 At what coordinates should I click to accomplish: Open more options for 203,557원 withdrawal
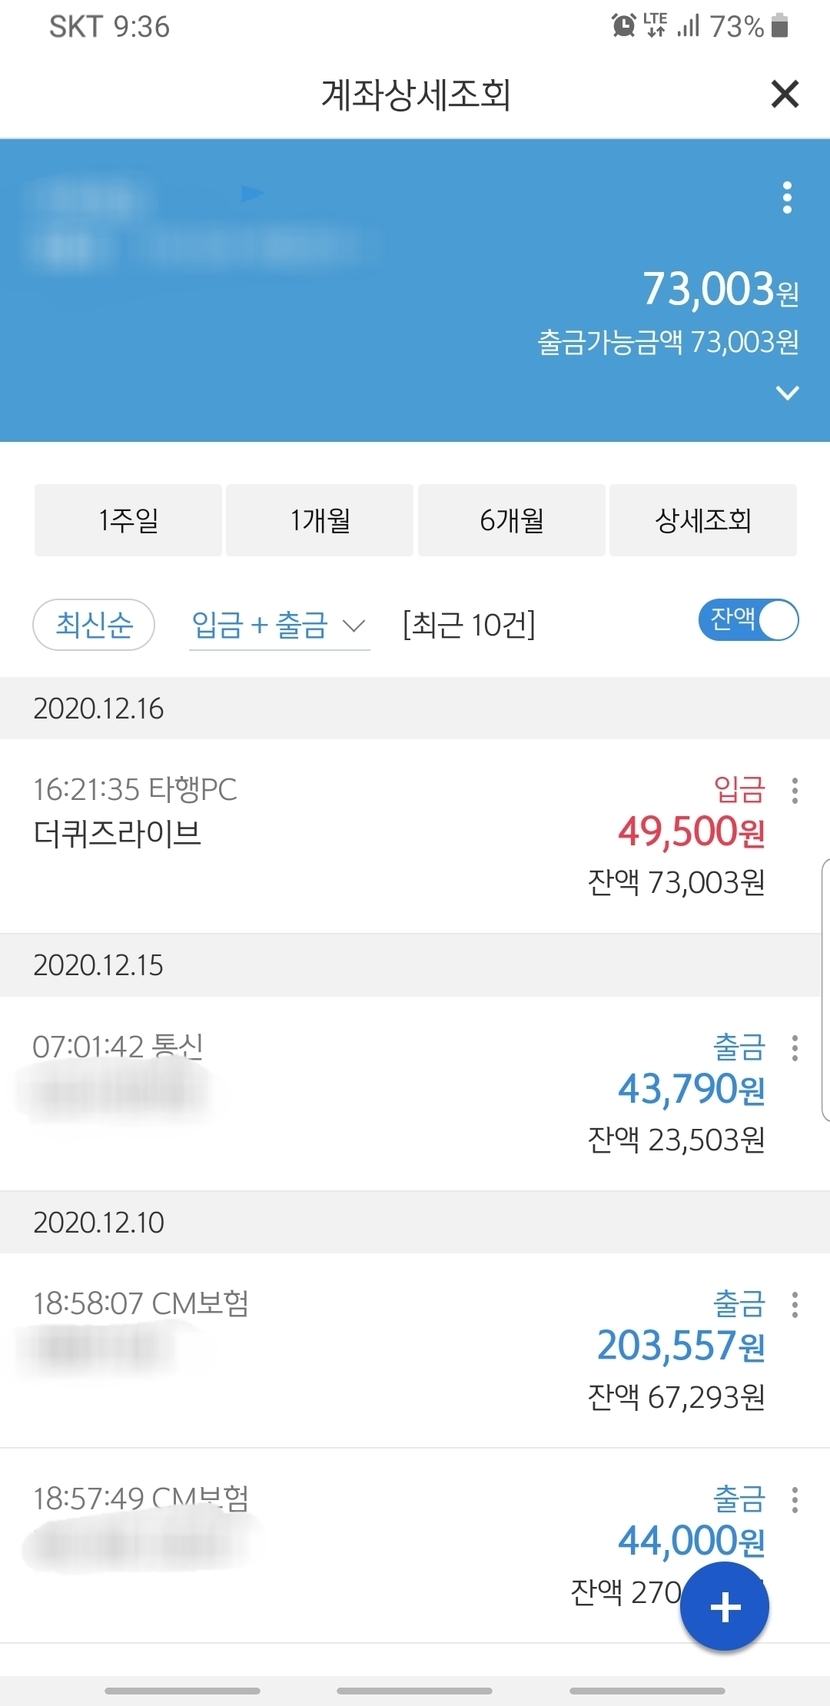(795, 1304)
